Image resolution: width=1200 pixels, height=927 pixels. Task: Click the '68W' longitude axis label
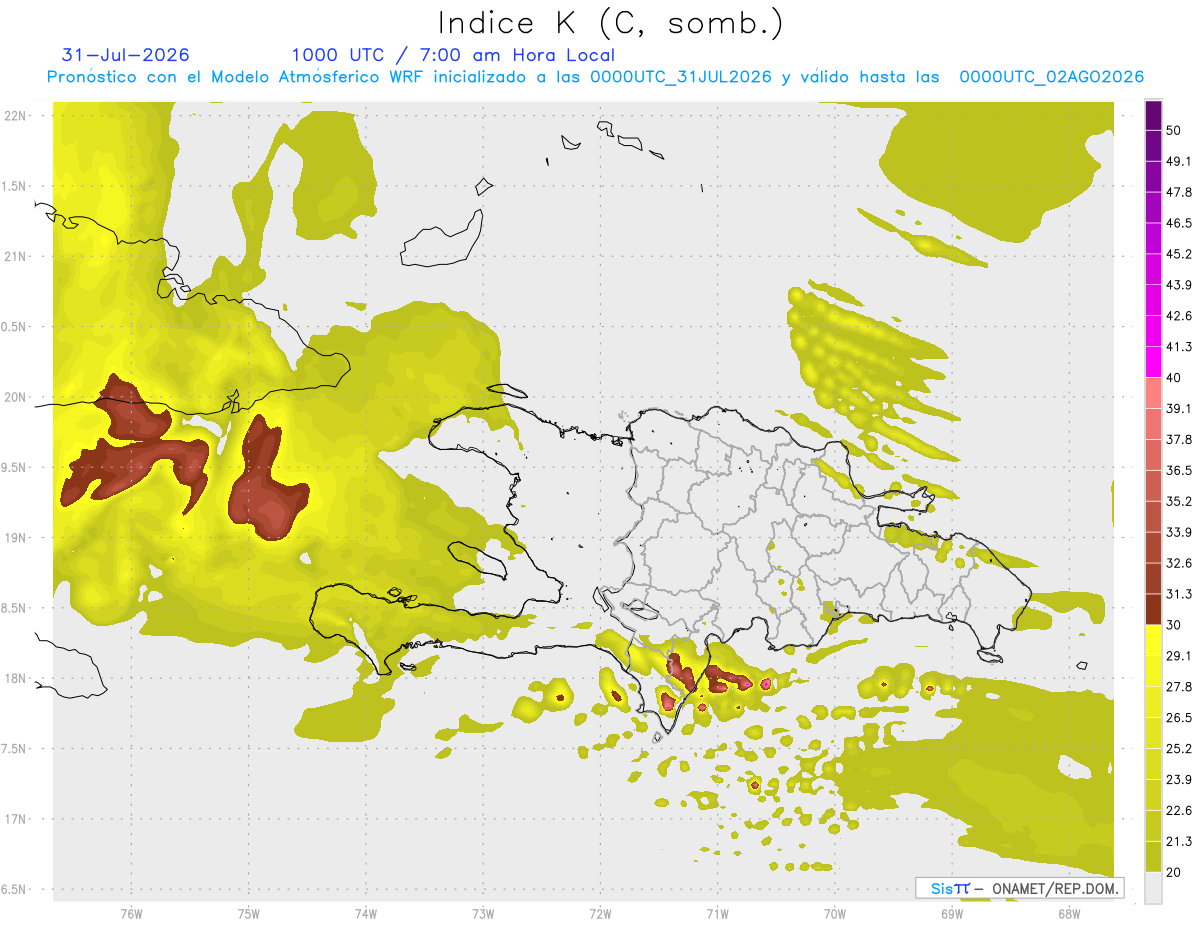click(x=1068, y=913)
